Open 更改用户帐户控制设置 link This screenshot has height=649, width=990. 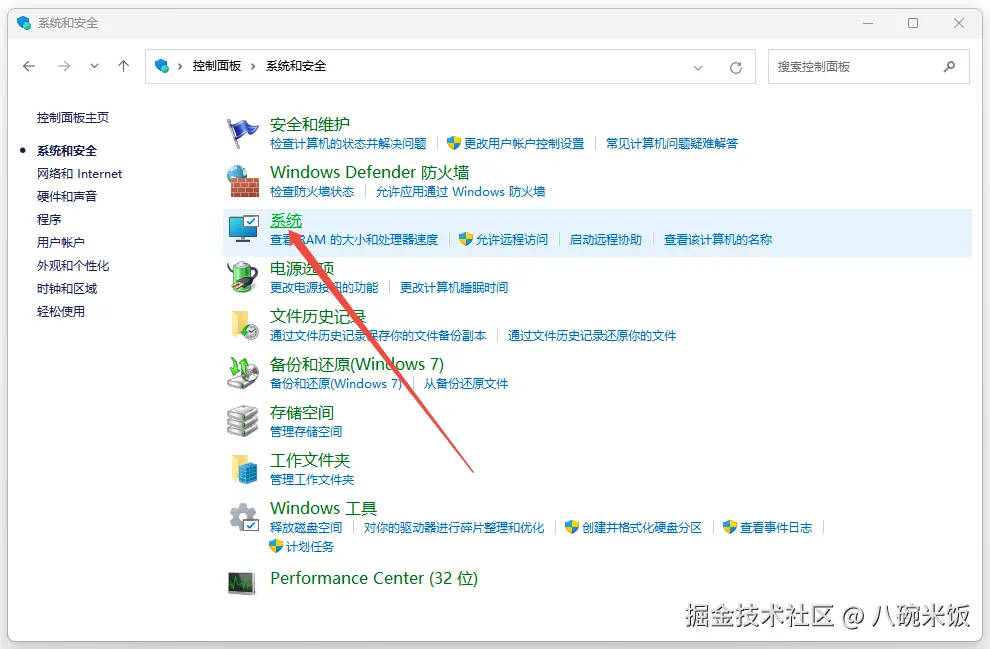coord(523,143)
